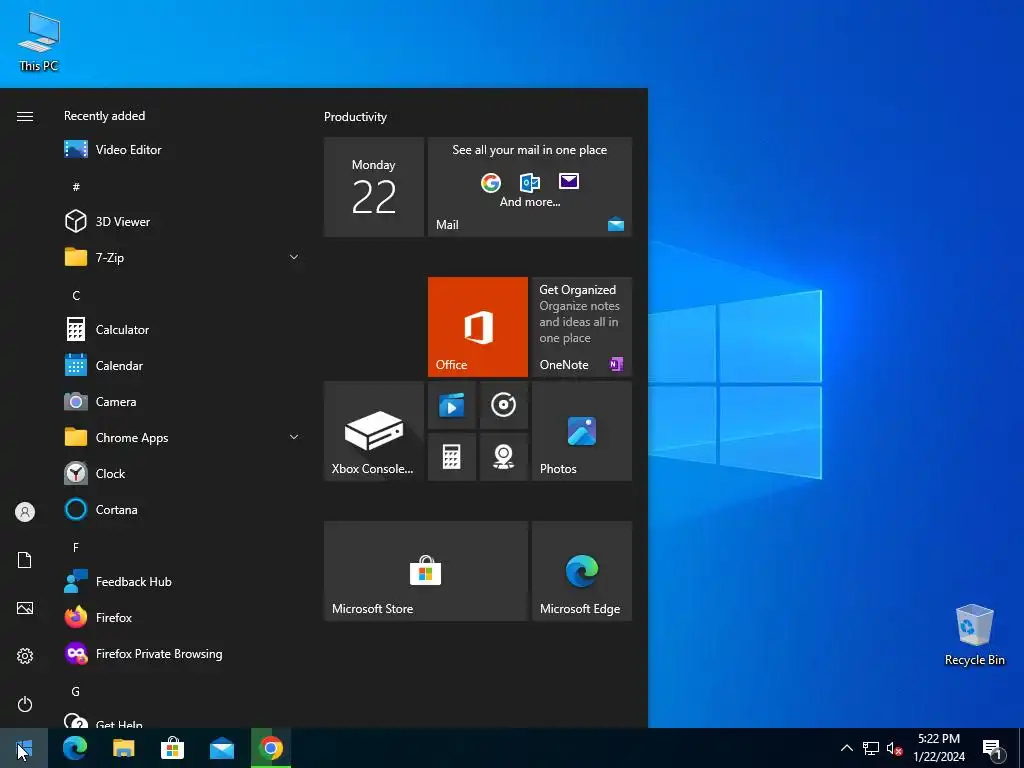Viewport: 1024px width, 768px height.
Task: Click the G letter header in app list
Action: pyautogui.click(x=76, y=691)
